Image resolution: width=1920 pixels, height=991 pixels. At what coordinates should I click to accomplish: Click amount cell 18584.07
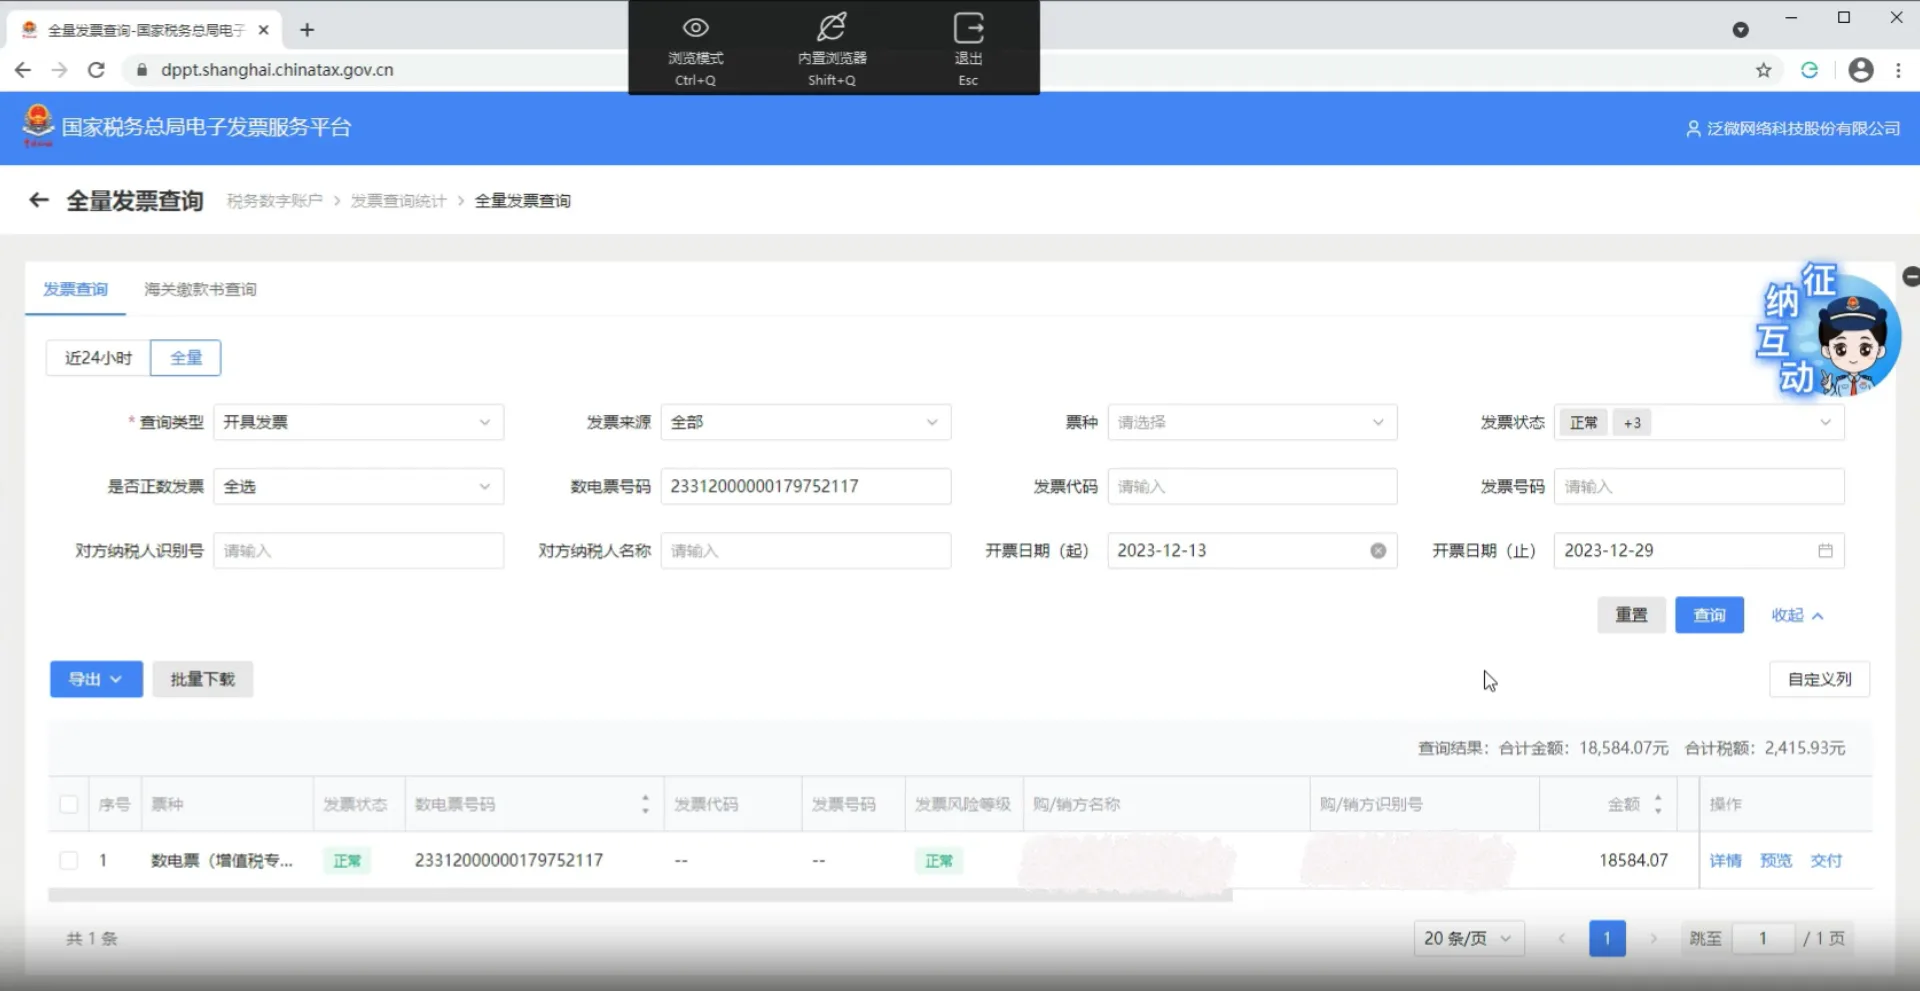point(1633,860)
